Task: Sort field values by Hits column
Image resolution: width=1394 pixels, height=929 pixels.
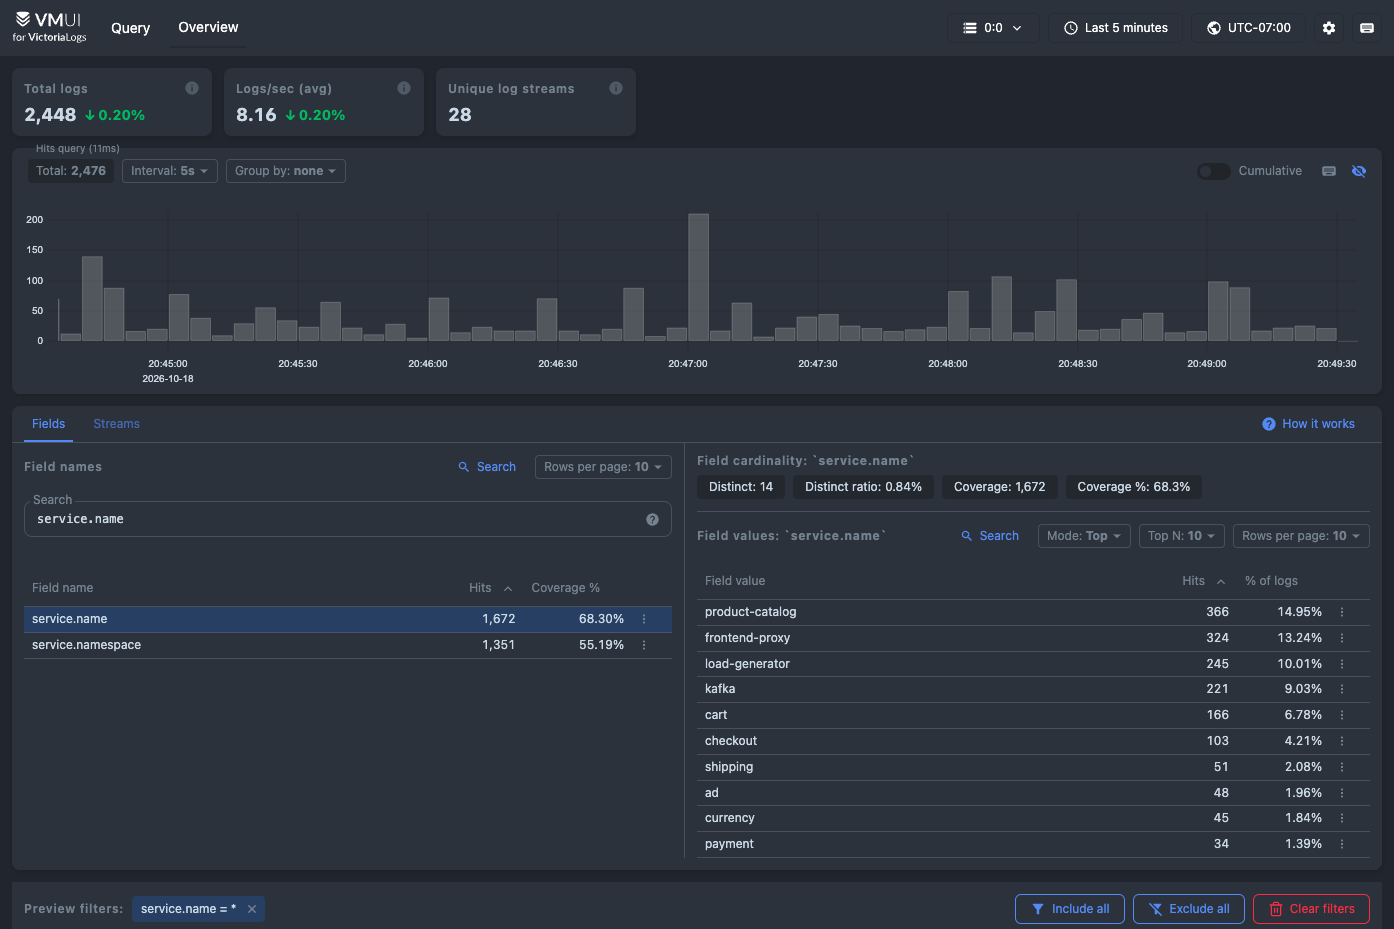Action: point(1203,581)
